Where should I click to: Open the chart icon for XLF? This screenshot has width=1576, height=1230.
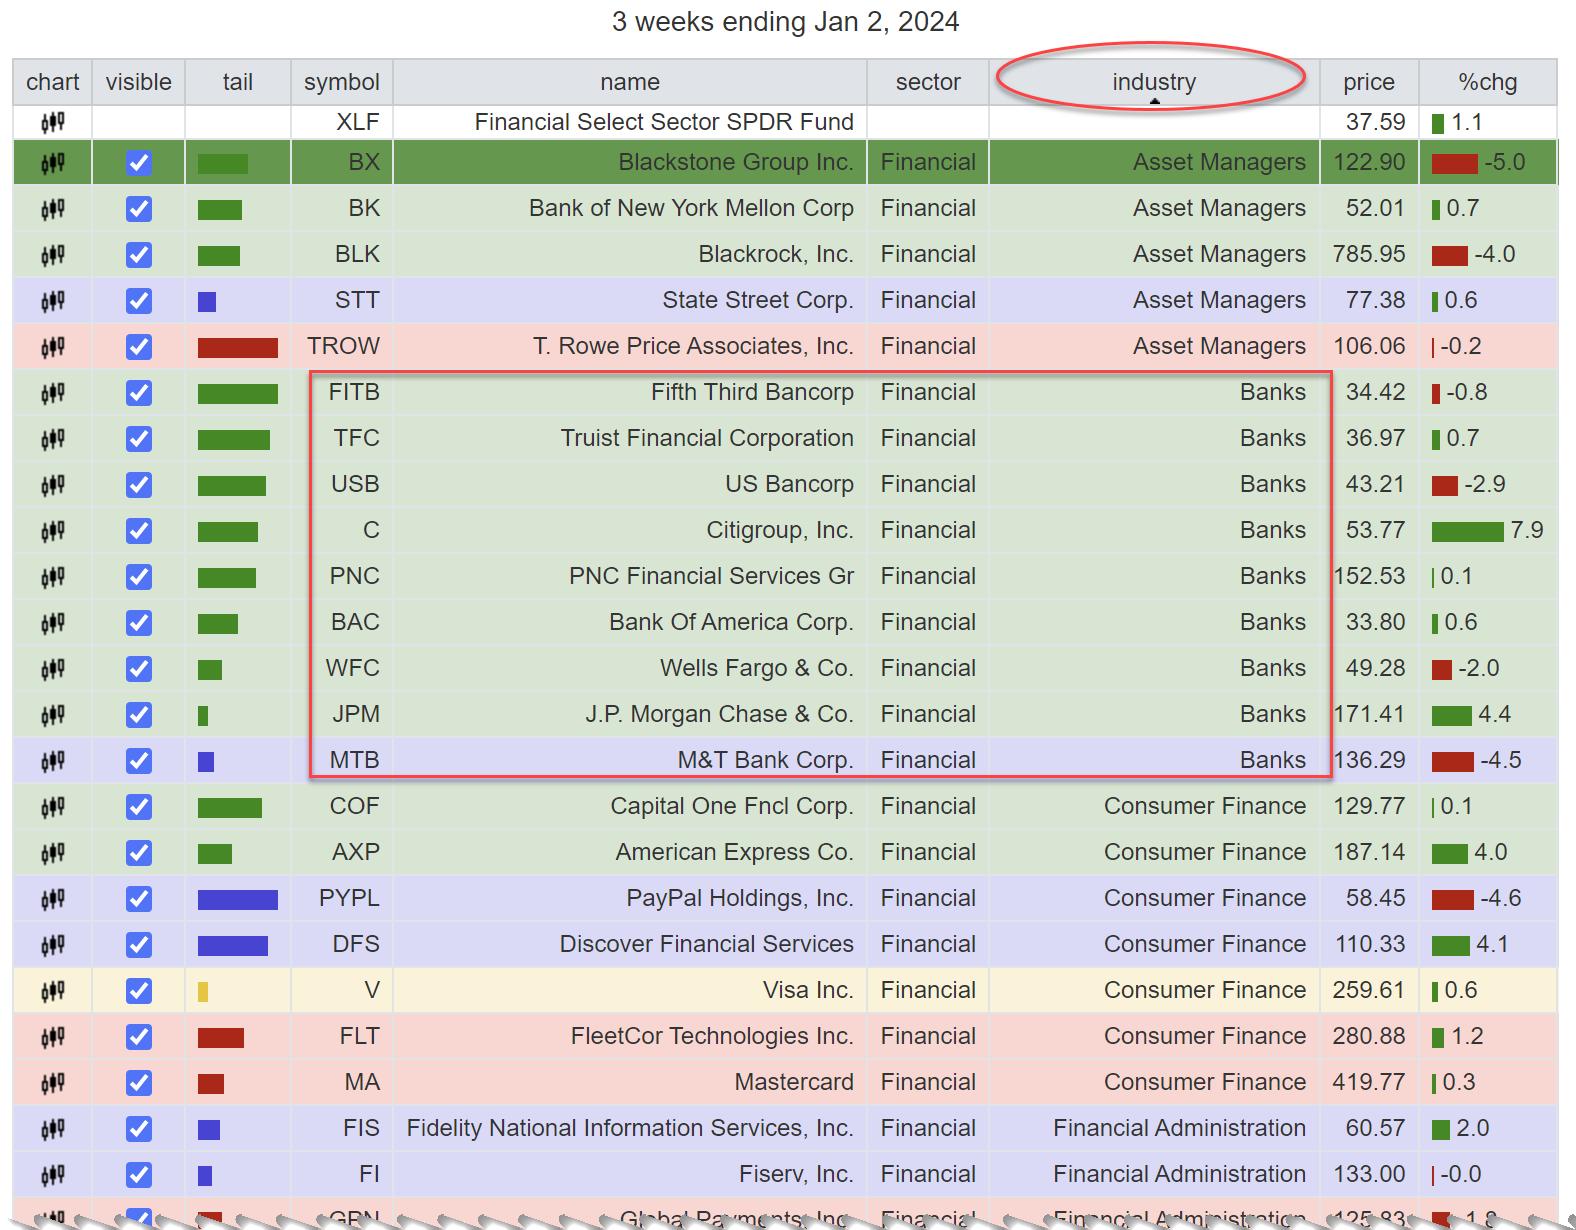pyautogui.click(x=52, y=122)
